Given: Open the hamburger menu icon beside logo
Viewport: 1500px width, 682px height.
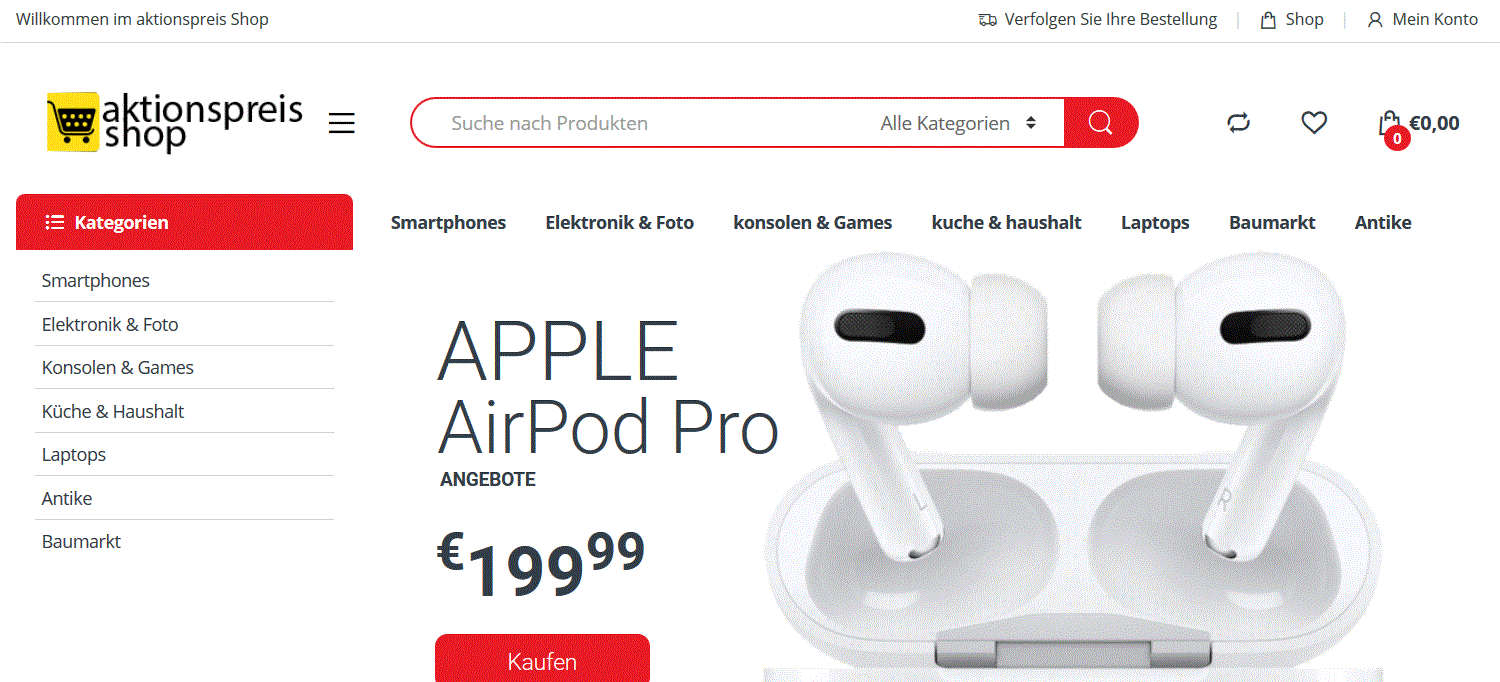Looking at the screenshot, I should pyautogui.click(x=342, y=123).
